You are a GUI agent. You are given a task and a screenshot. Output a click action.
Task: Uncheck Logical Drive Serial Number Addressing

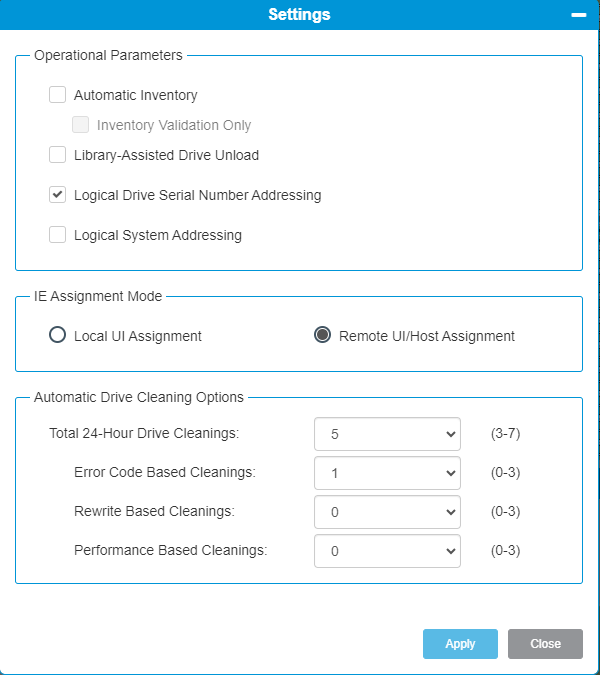tap(58, 195)
